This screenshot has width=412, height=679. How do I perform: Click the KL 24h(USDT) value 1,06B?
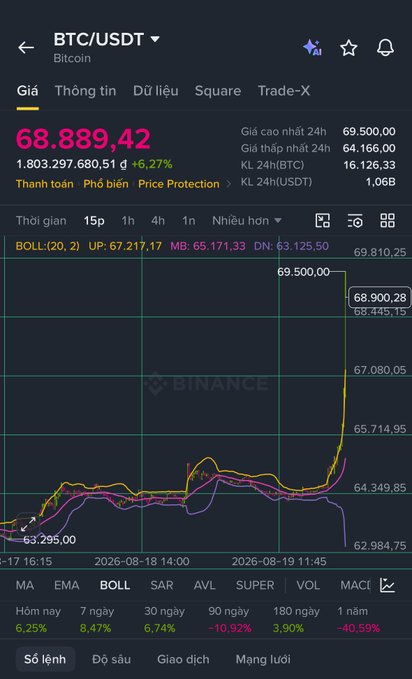[380, 182]
